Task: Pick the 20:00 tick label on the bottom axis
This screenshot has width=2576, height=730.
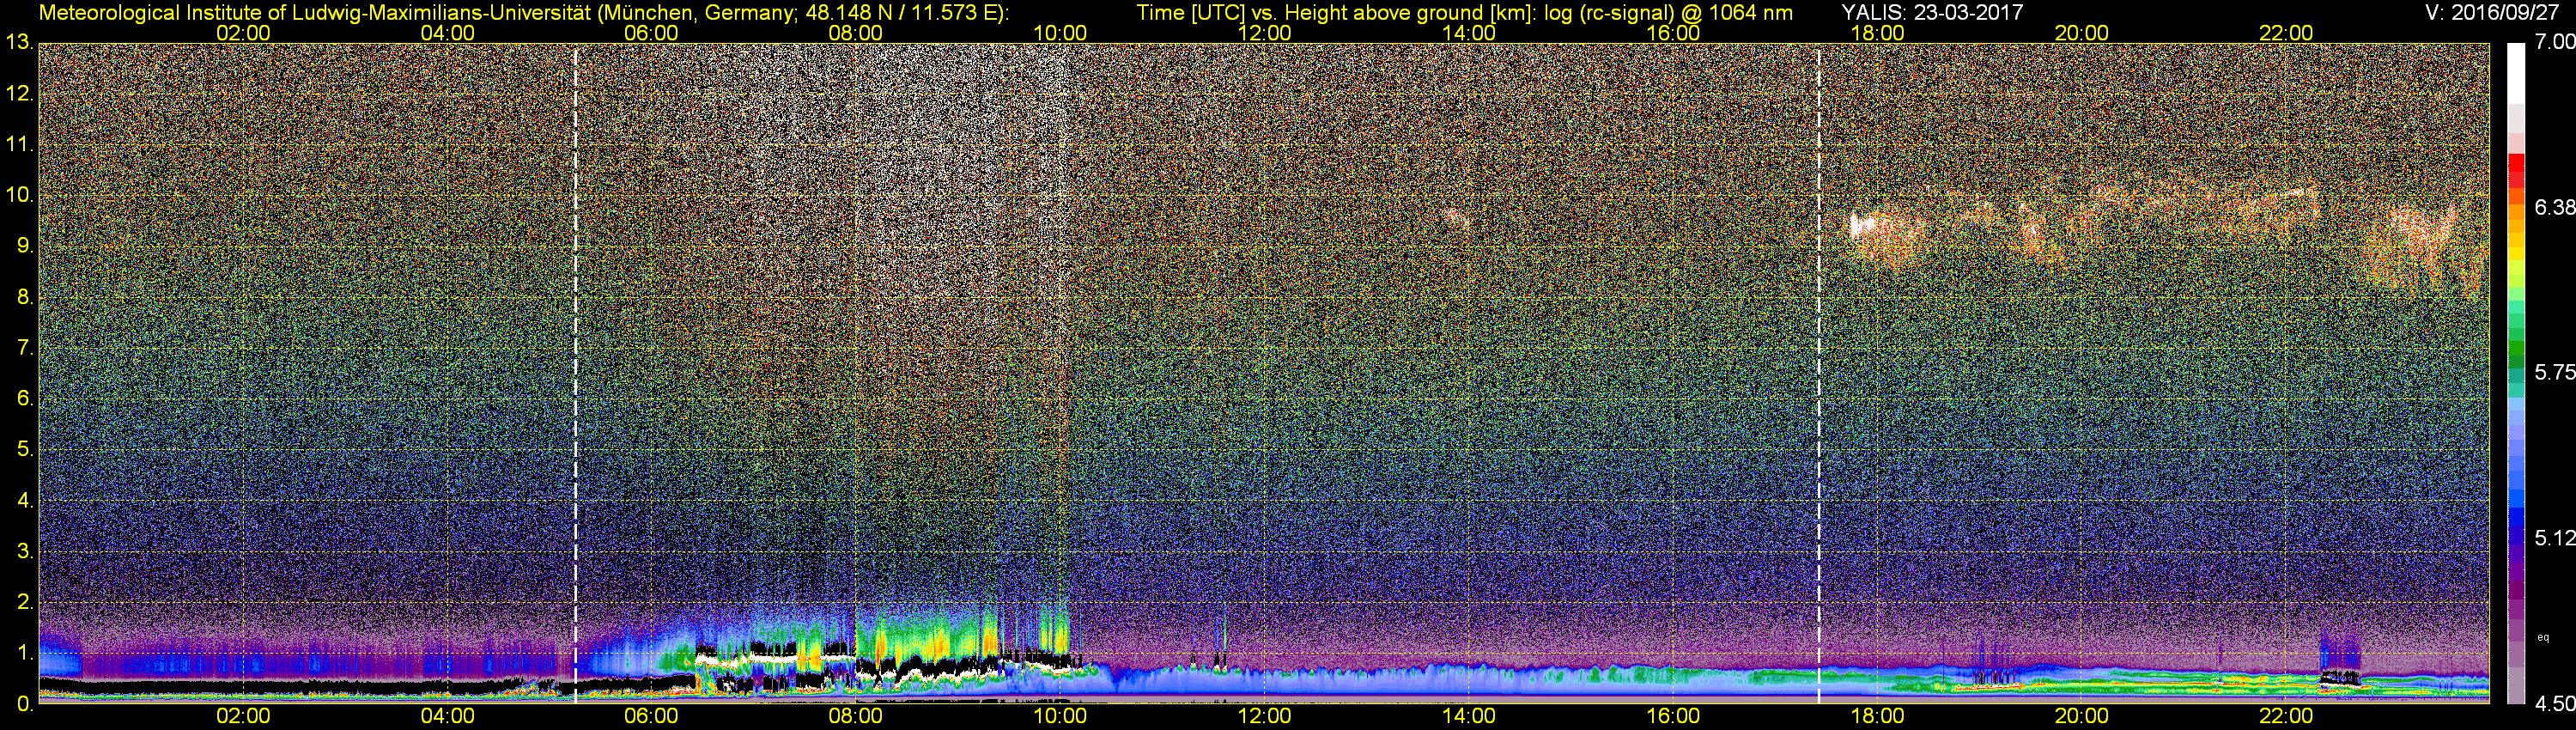Action: 2082,717
